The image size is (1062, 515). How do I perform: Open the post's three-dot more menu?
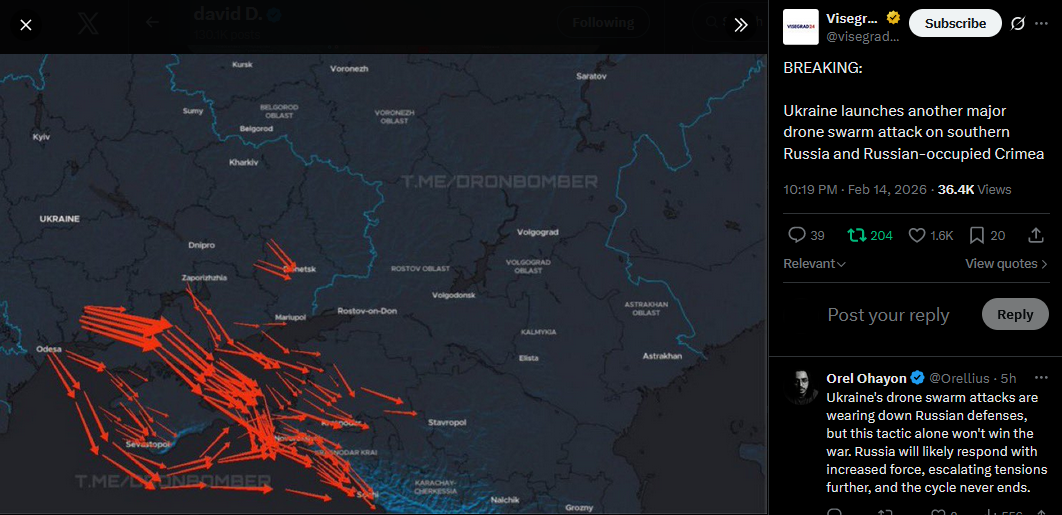1042,24
